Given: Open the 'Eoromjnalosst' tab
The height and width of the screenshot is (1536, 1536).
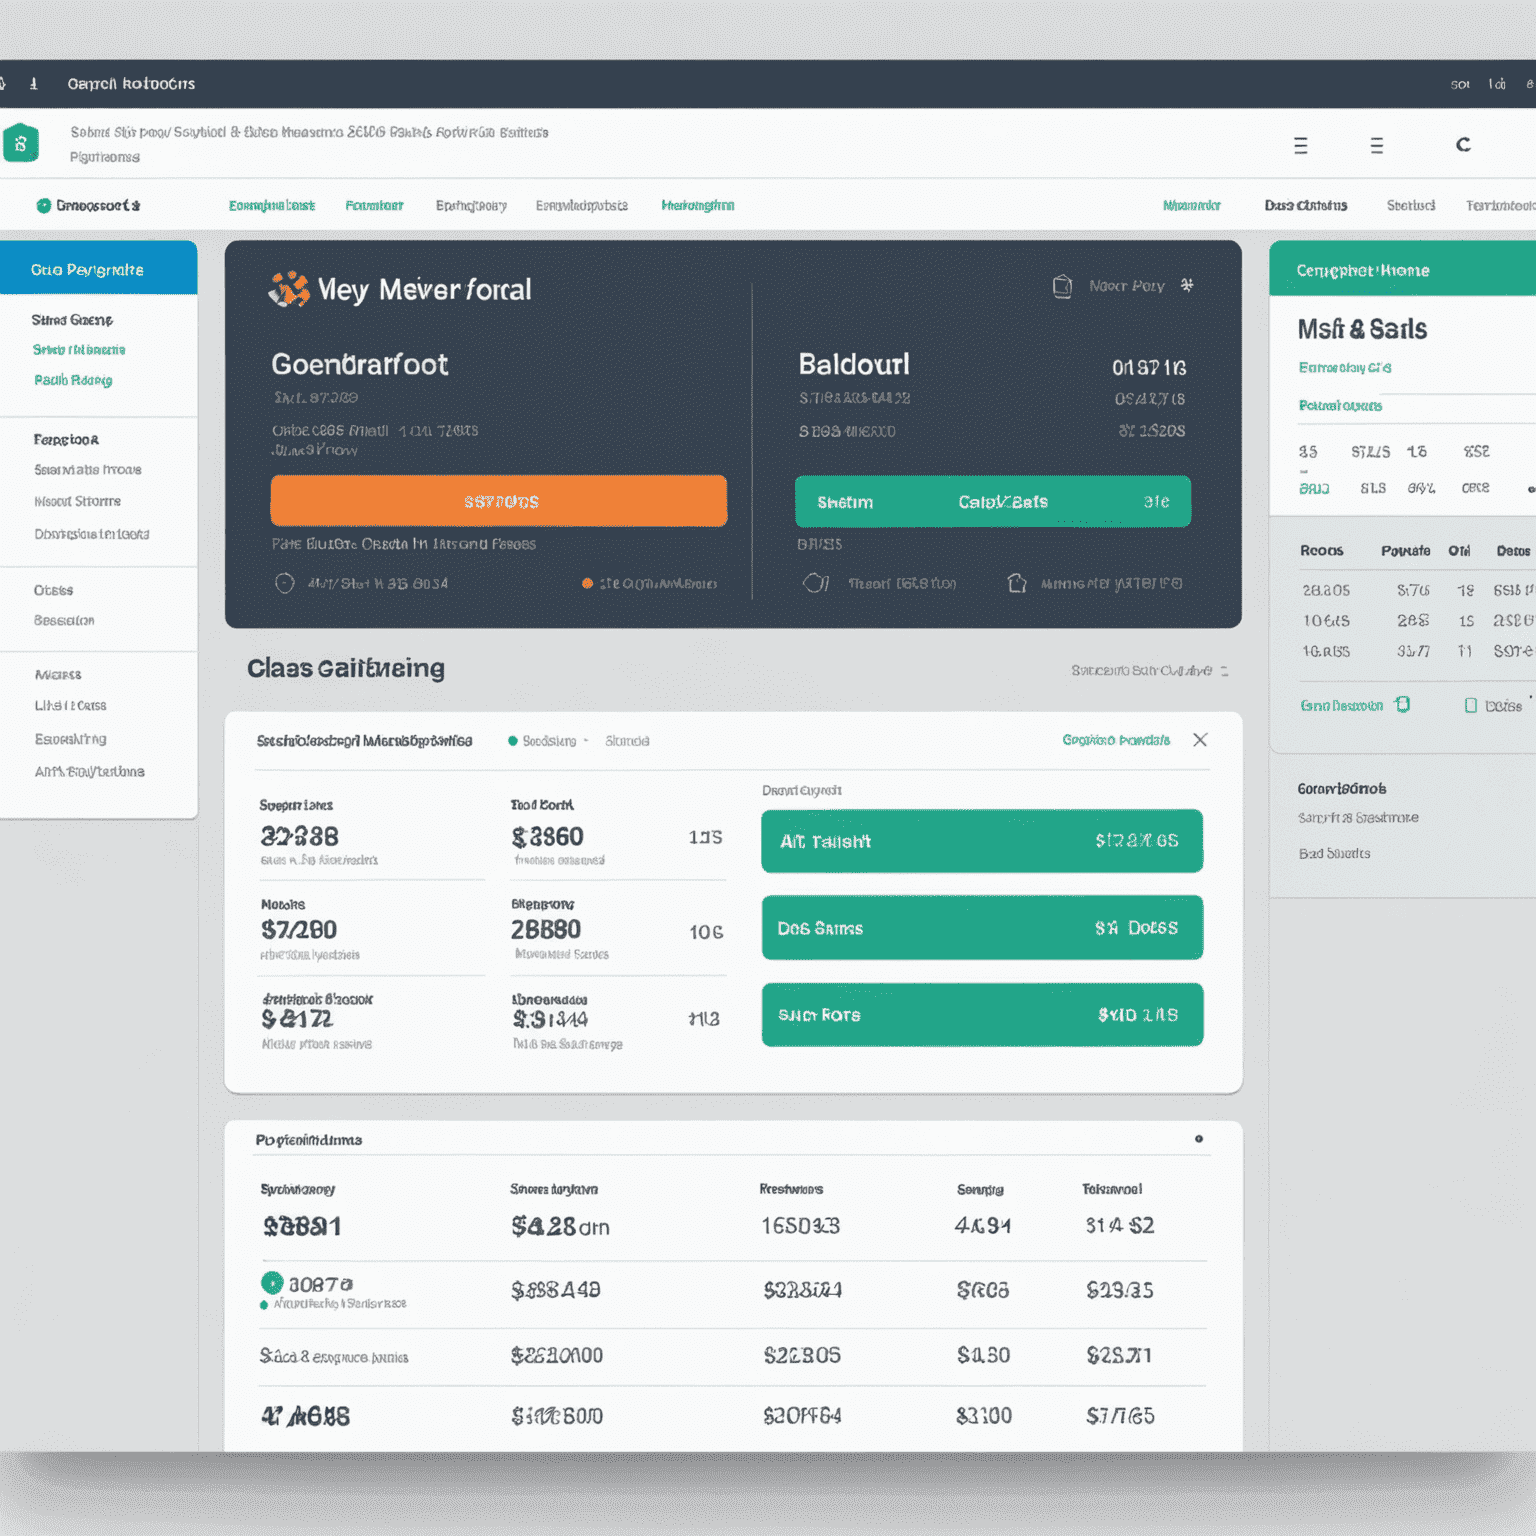Looking at the screenshot, I should (272, 206).
